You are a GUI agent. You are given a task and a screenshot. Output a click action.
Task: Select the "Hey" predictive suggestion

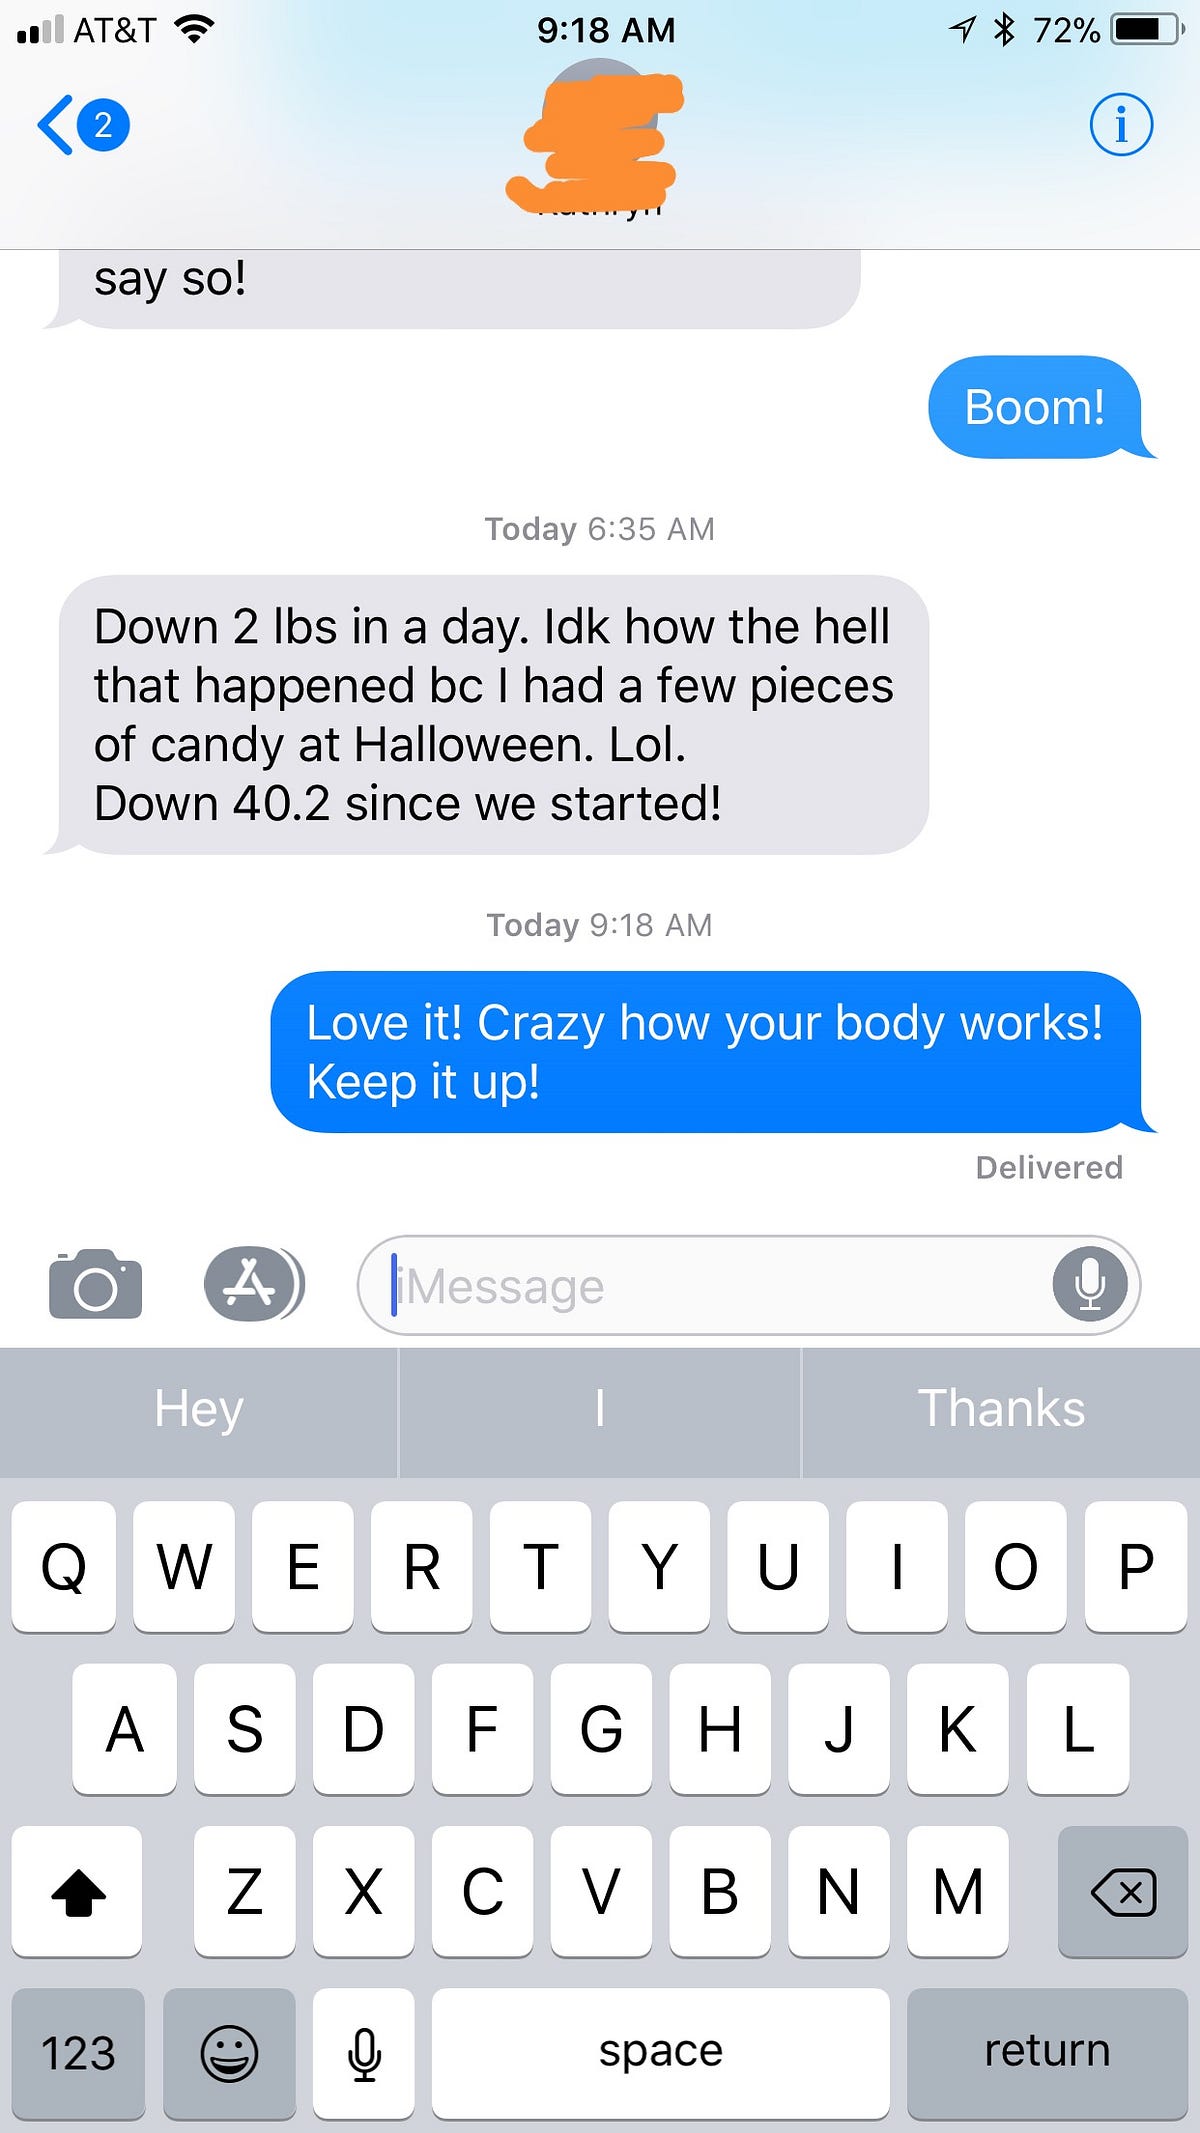(x=199, y=1411)
